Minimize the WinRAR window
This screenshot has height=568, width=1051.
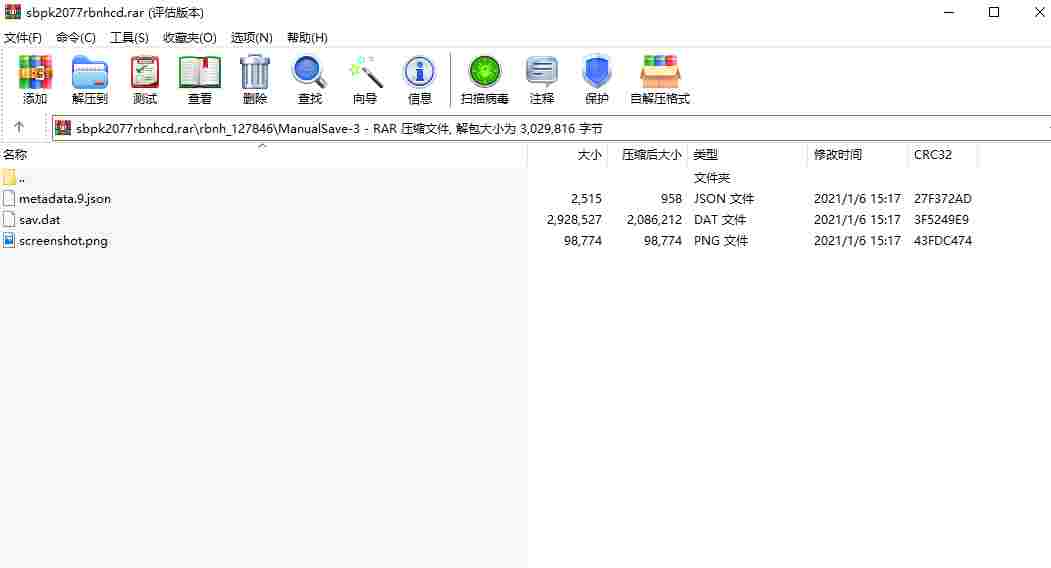point(948,12)
